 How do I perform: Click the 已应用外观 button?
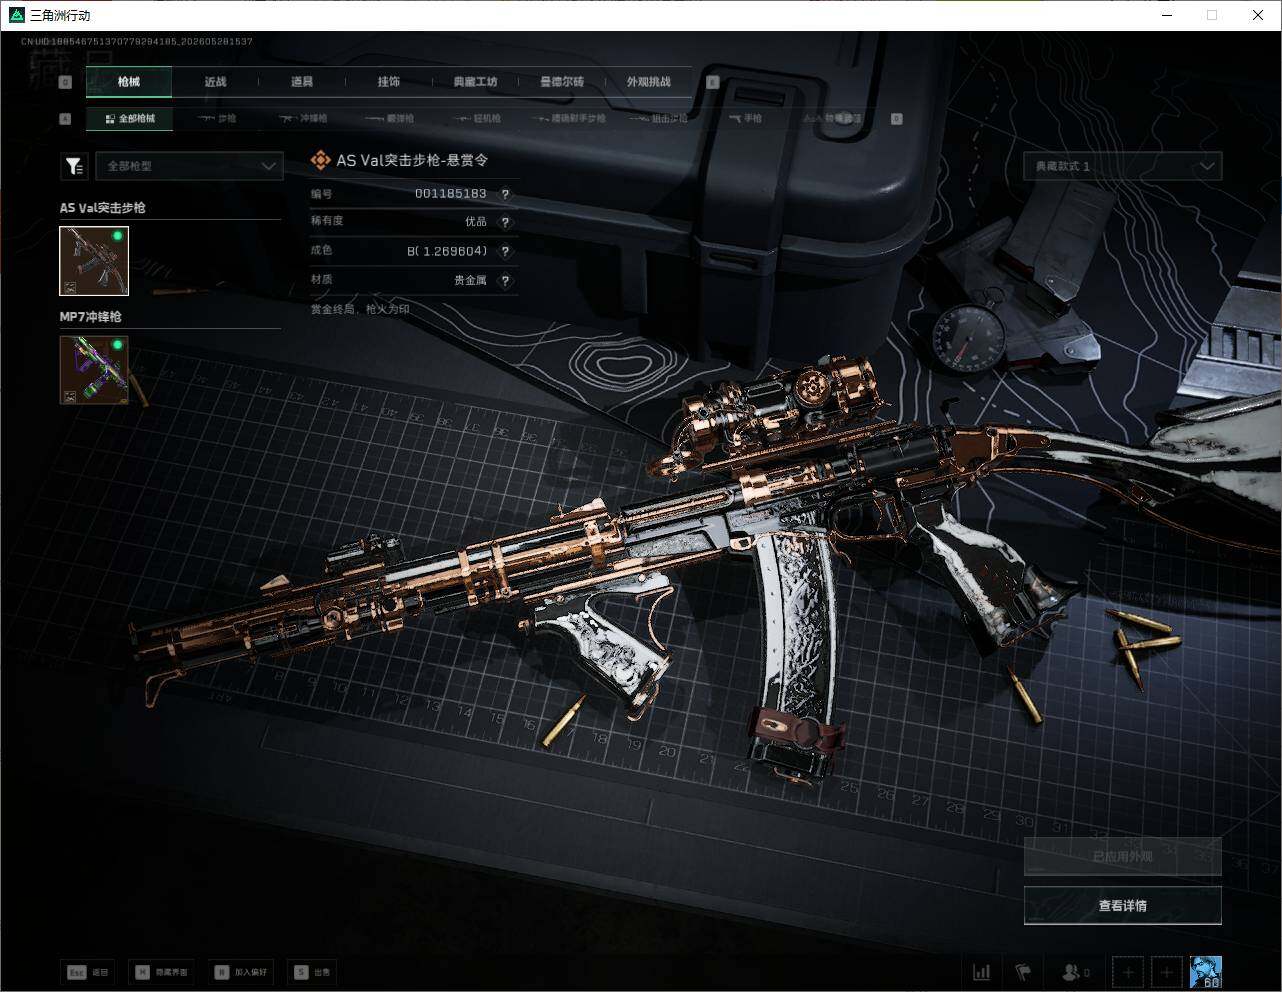(1122, 857)
